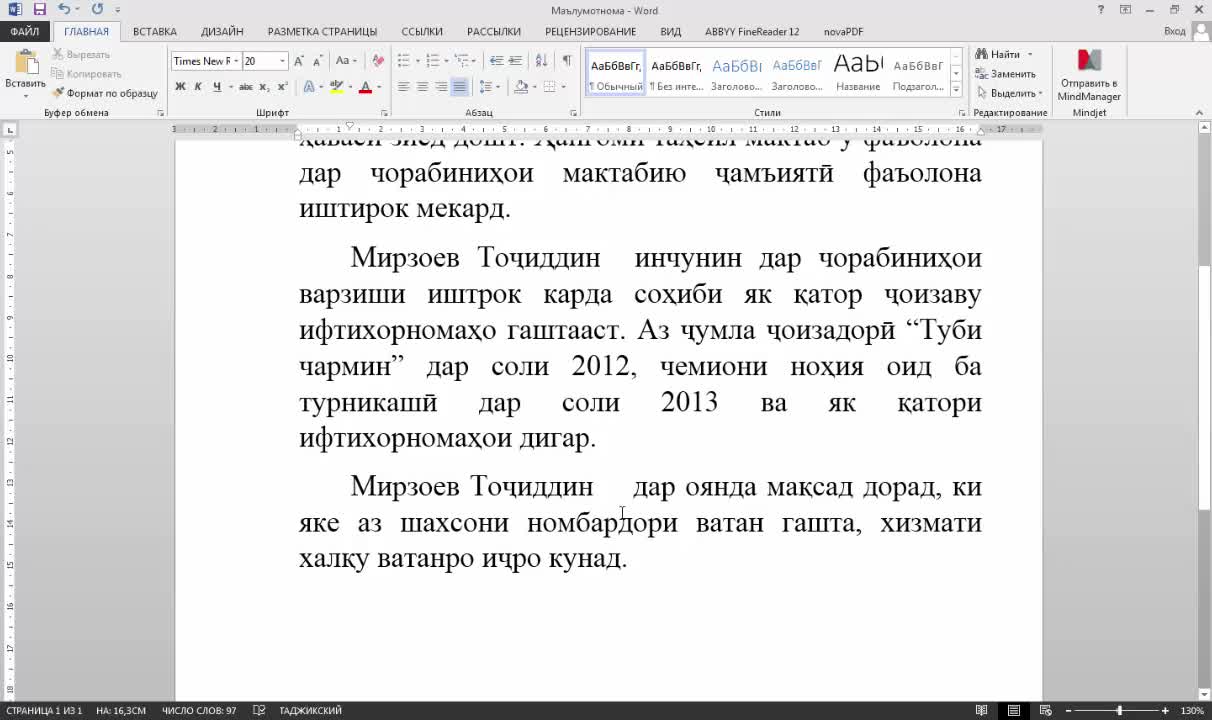Open the ВСТАВКА (Insert) ribbon tab
This screenshot has width=1212, height=720.
[x=155, y=32]
